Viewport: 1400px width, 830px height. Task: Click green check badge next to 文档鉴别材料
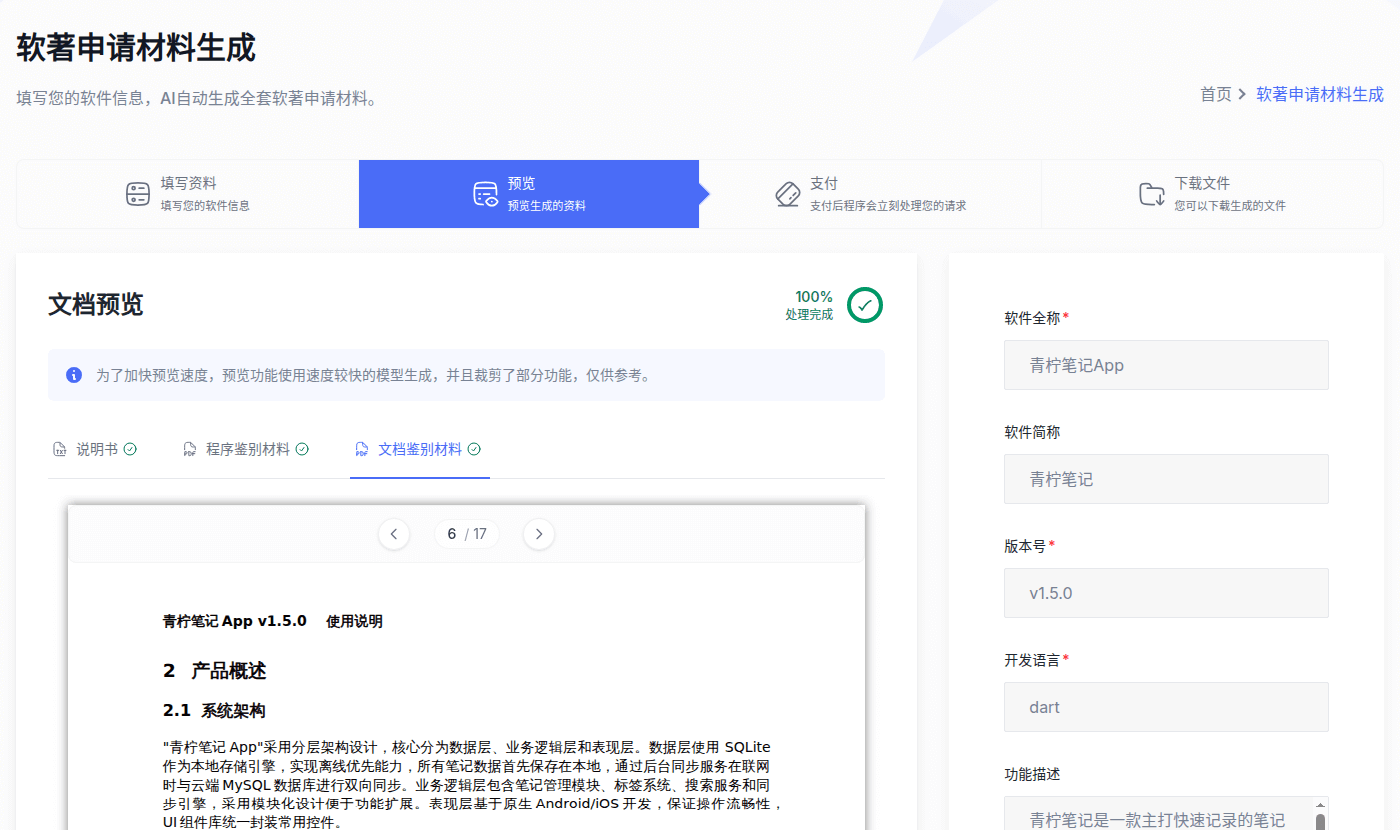point(474,450)
